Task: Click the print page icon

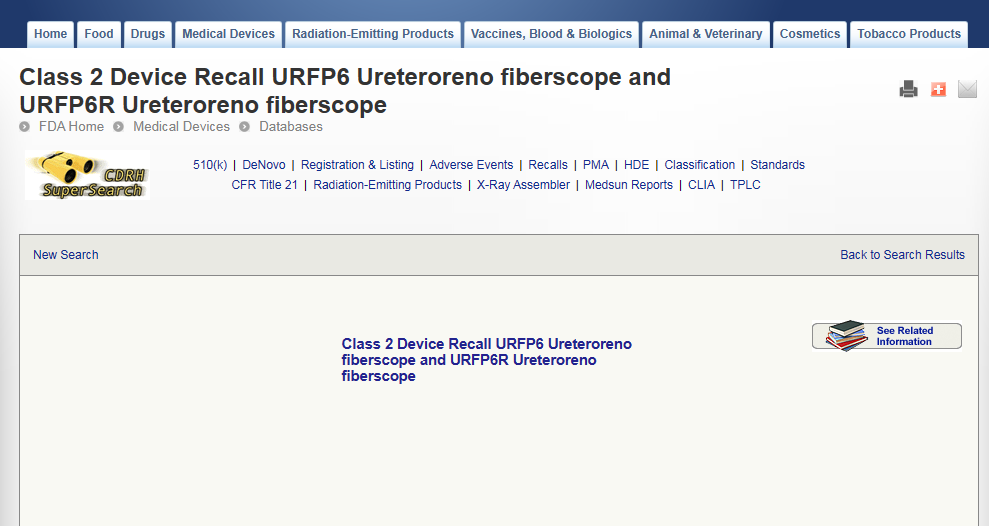Action: [x=908, y=89]
